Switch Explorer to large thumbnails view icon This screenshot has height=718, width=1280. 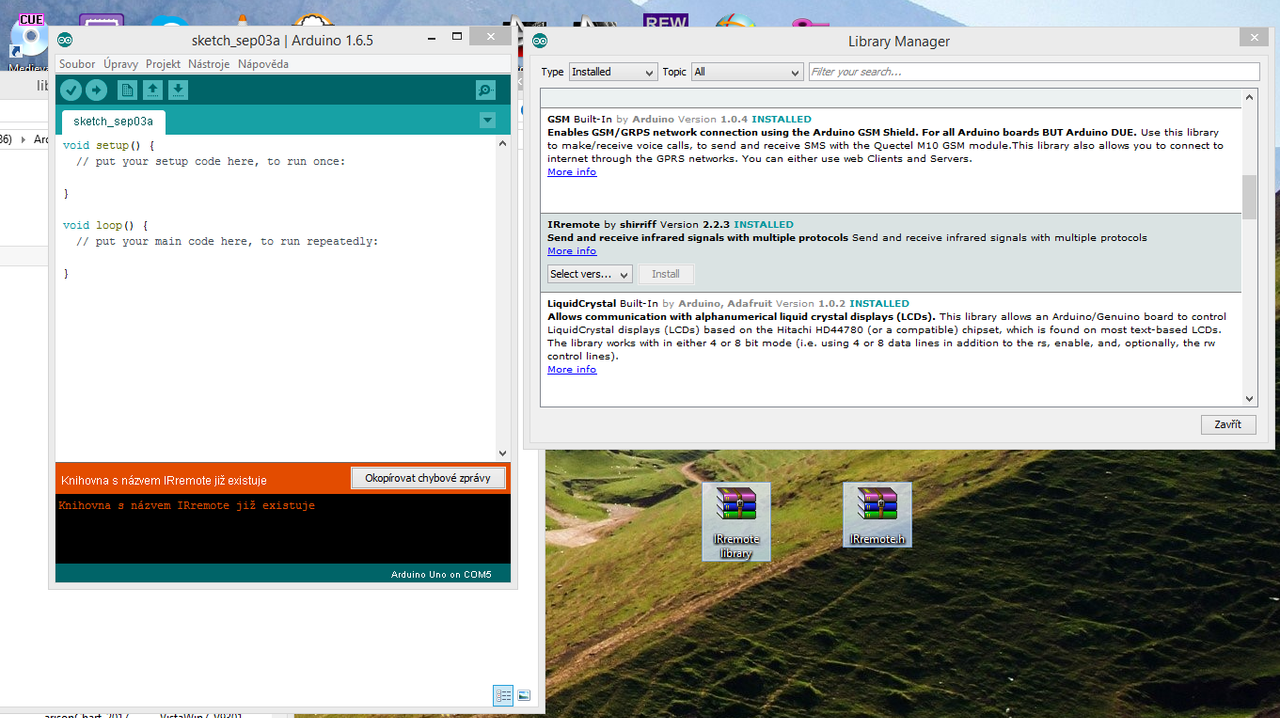tap(524, 695)
